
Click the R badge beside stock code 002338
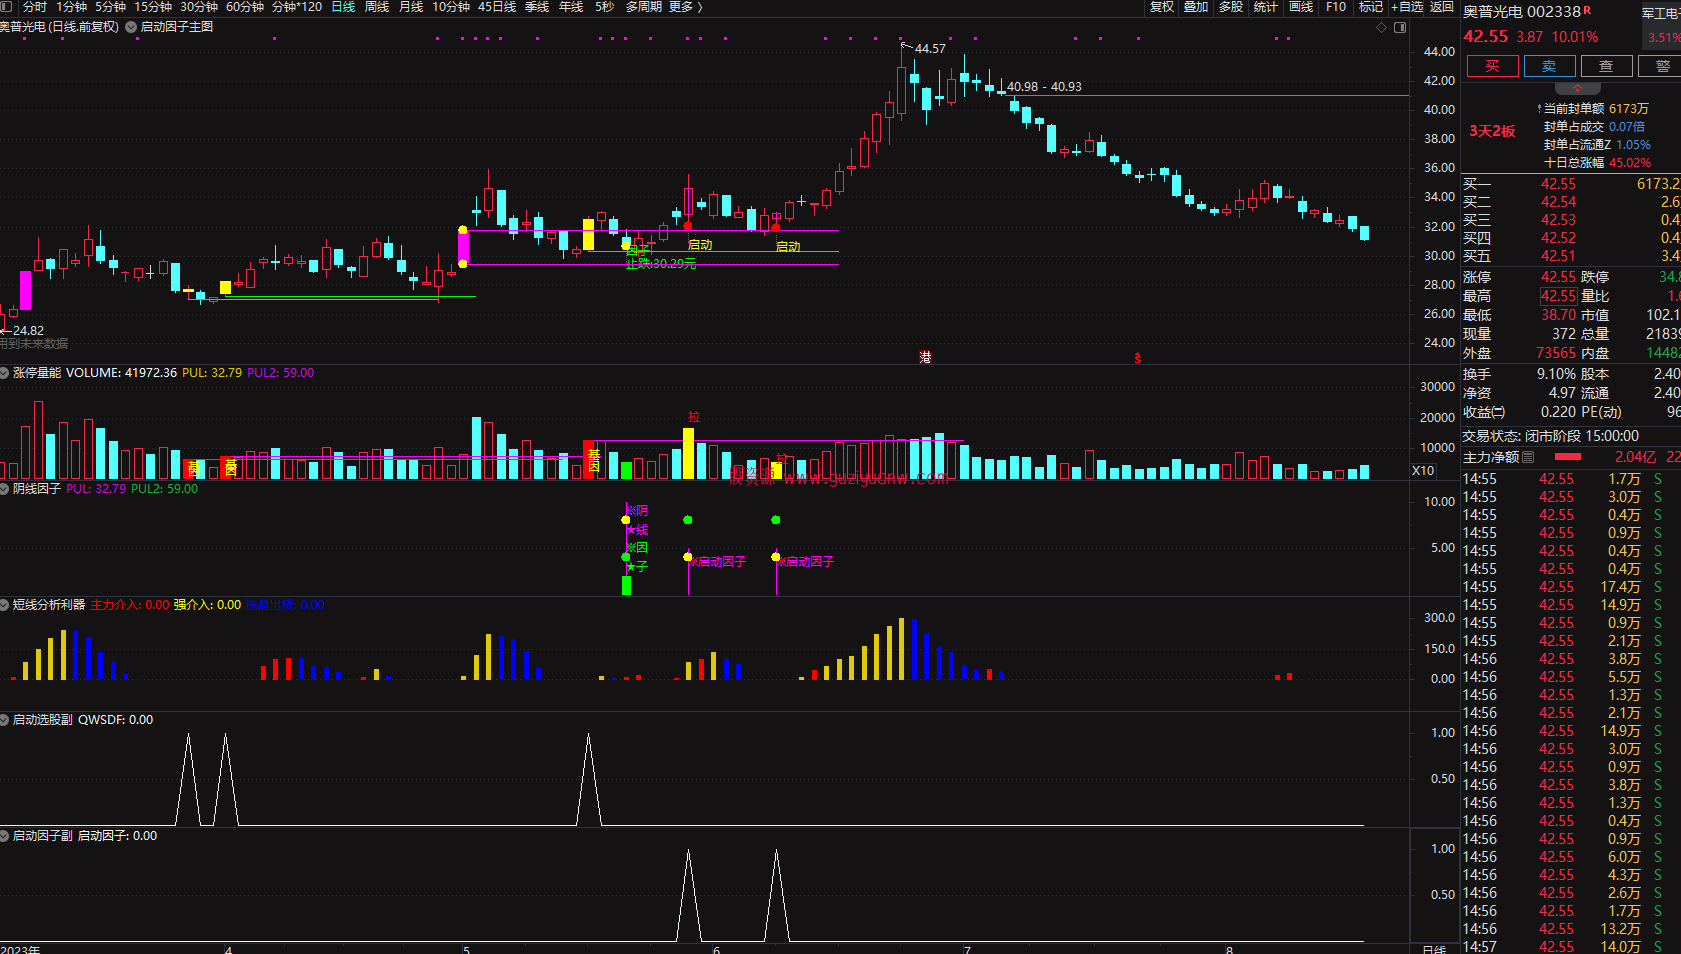point(1587,10)
